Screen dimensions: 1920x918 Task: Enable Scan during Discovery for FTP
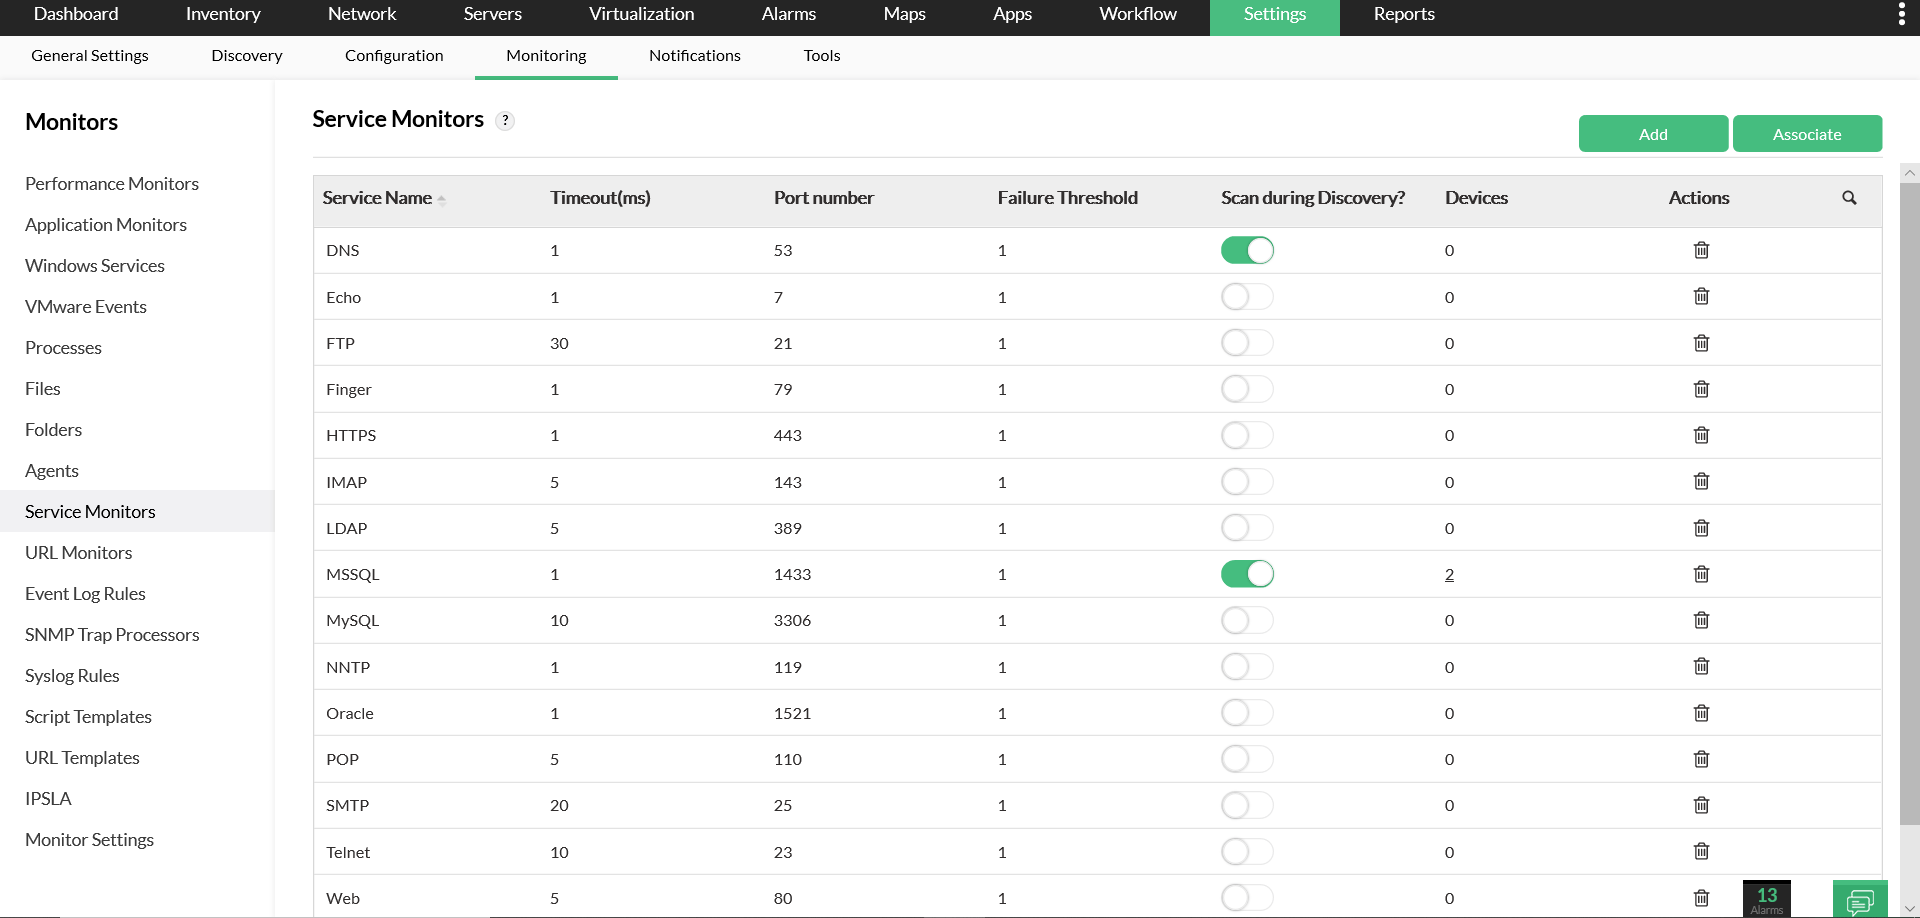1246,342
